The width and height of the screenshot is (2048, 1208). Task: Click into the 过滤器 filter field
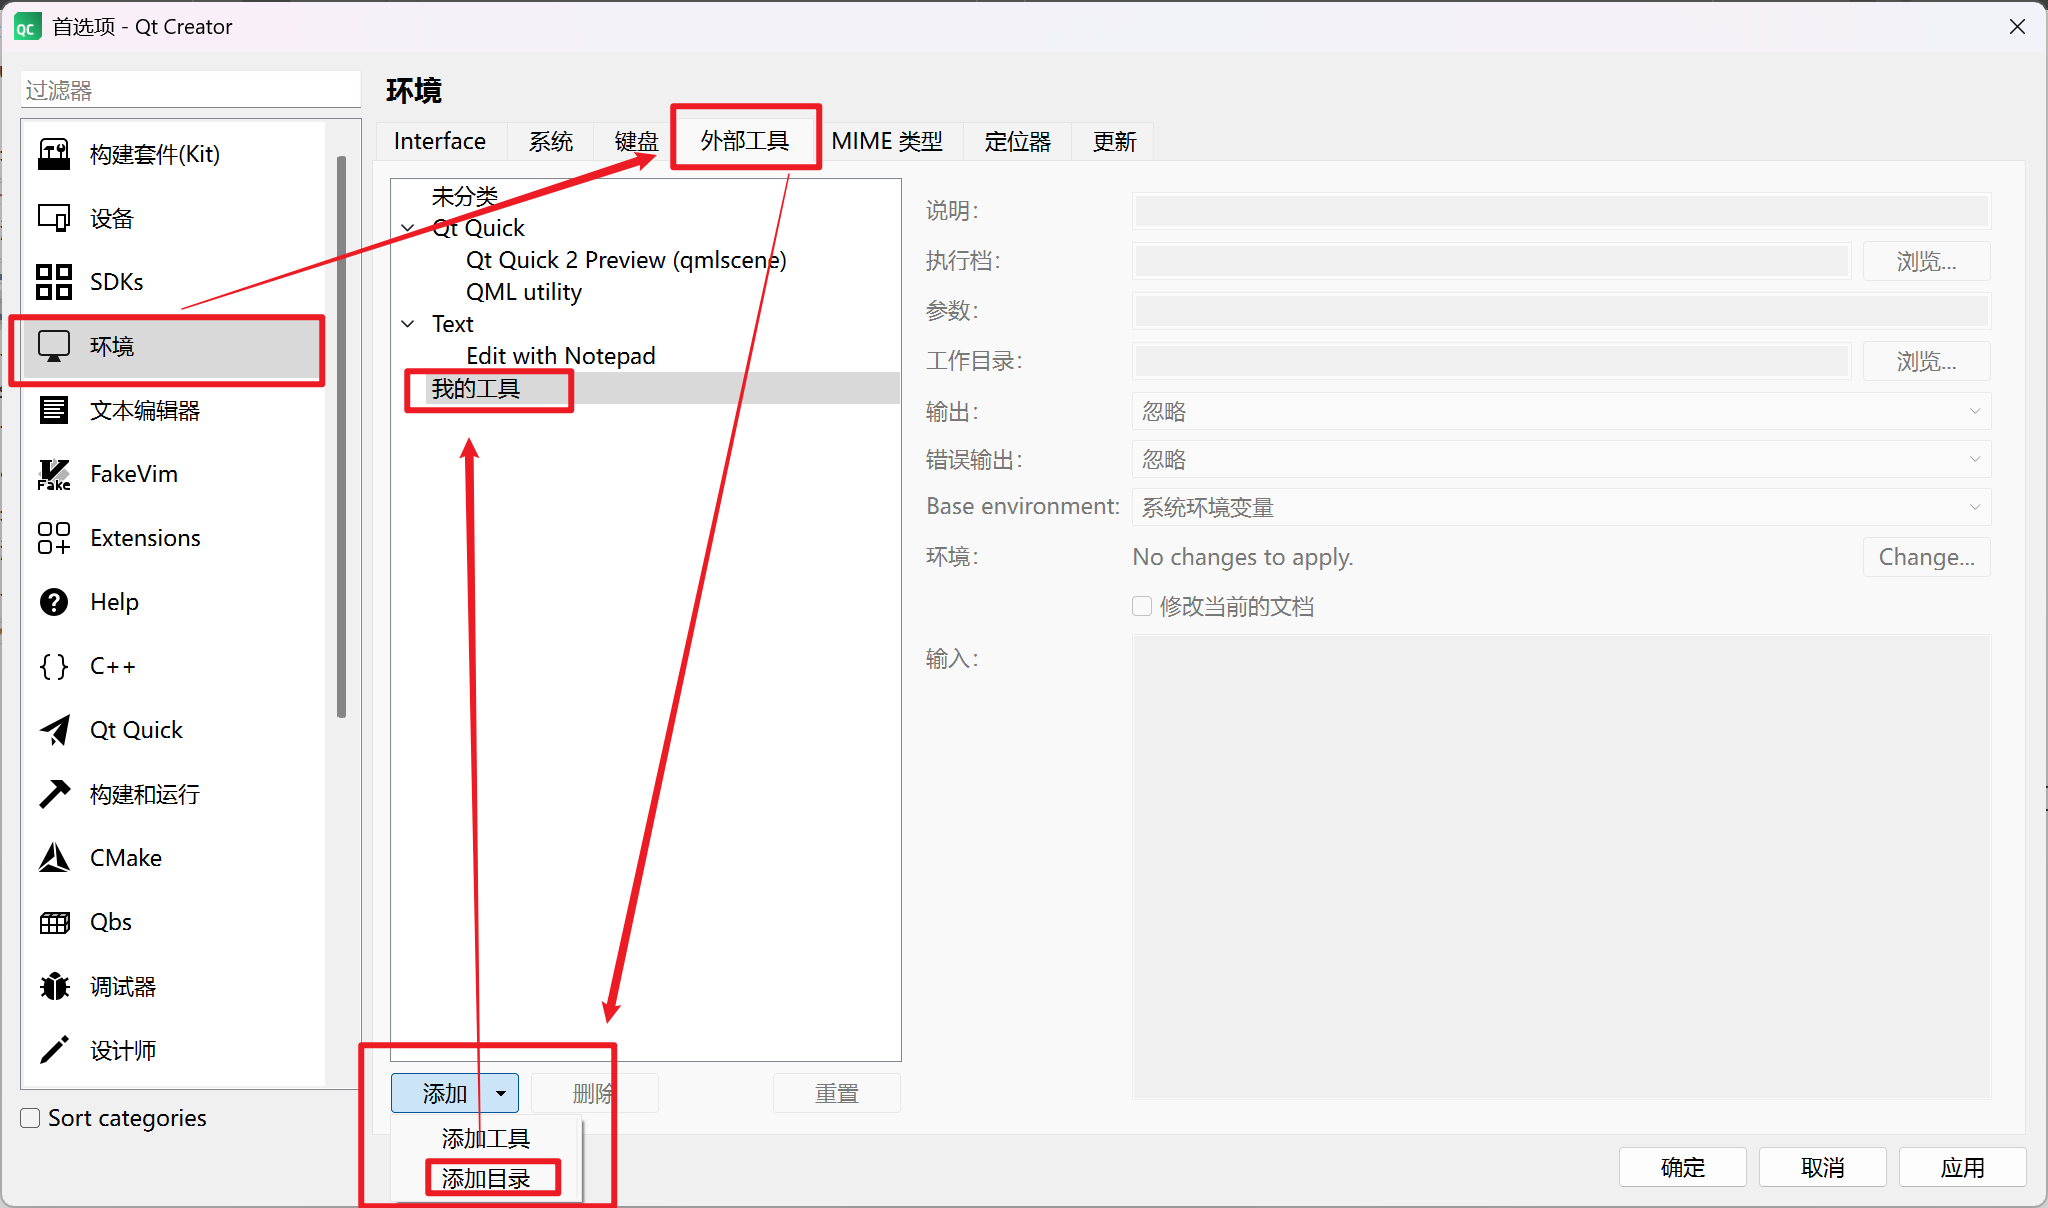tap(190, 90)
